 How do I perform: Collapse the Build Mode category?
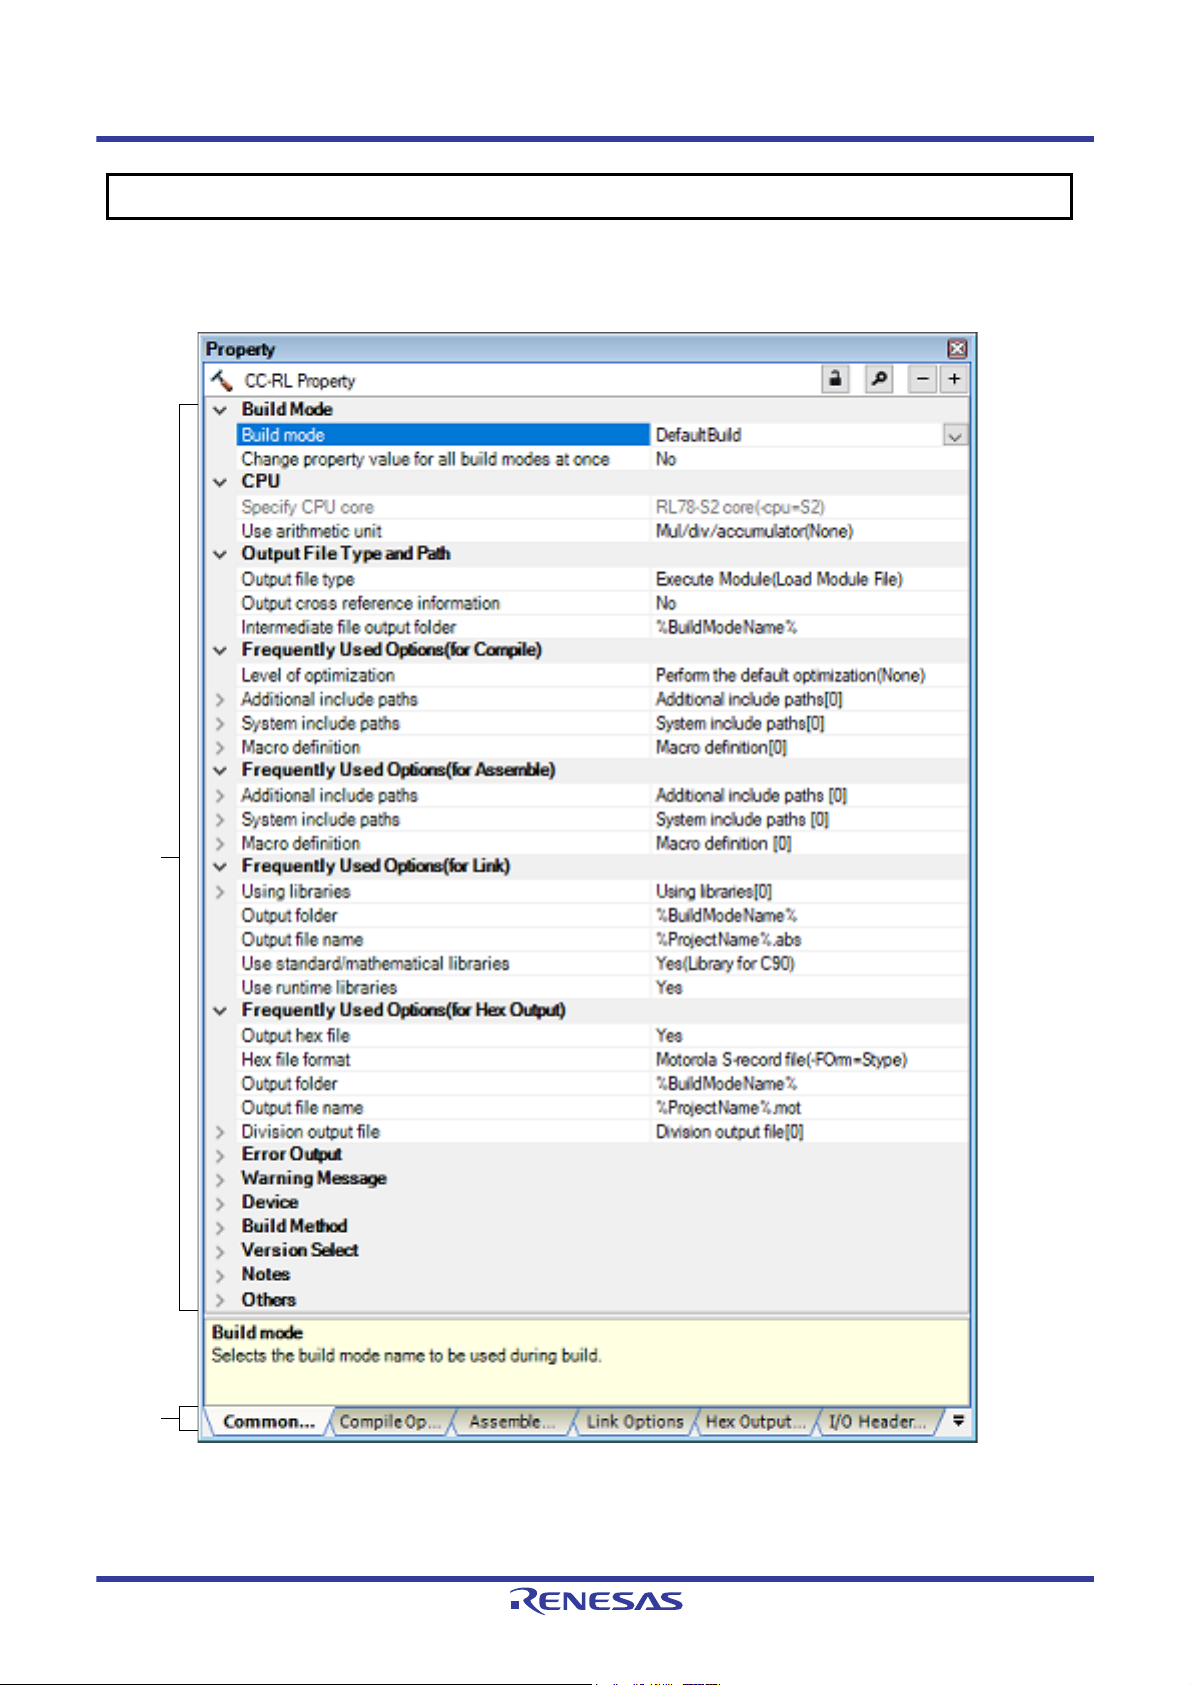click(220, 410)
